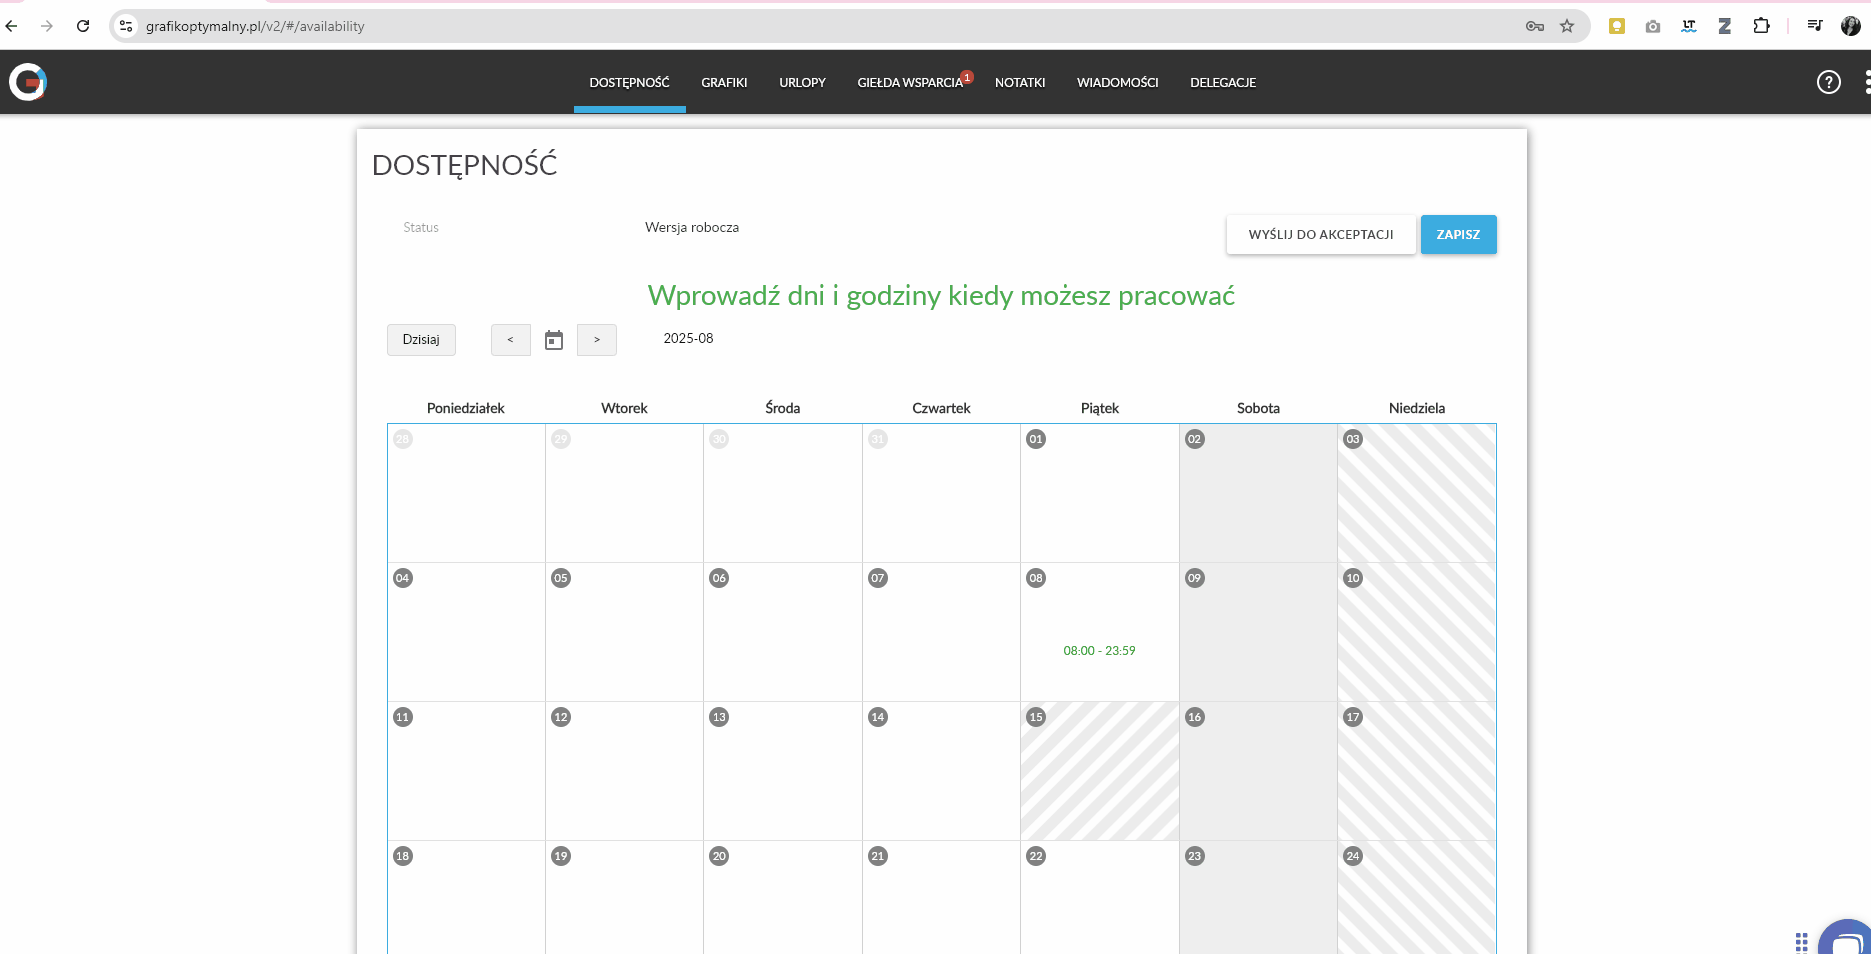Select day 15 number badge
Screen dimensions: 1871x954
[1036, 717]
